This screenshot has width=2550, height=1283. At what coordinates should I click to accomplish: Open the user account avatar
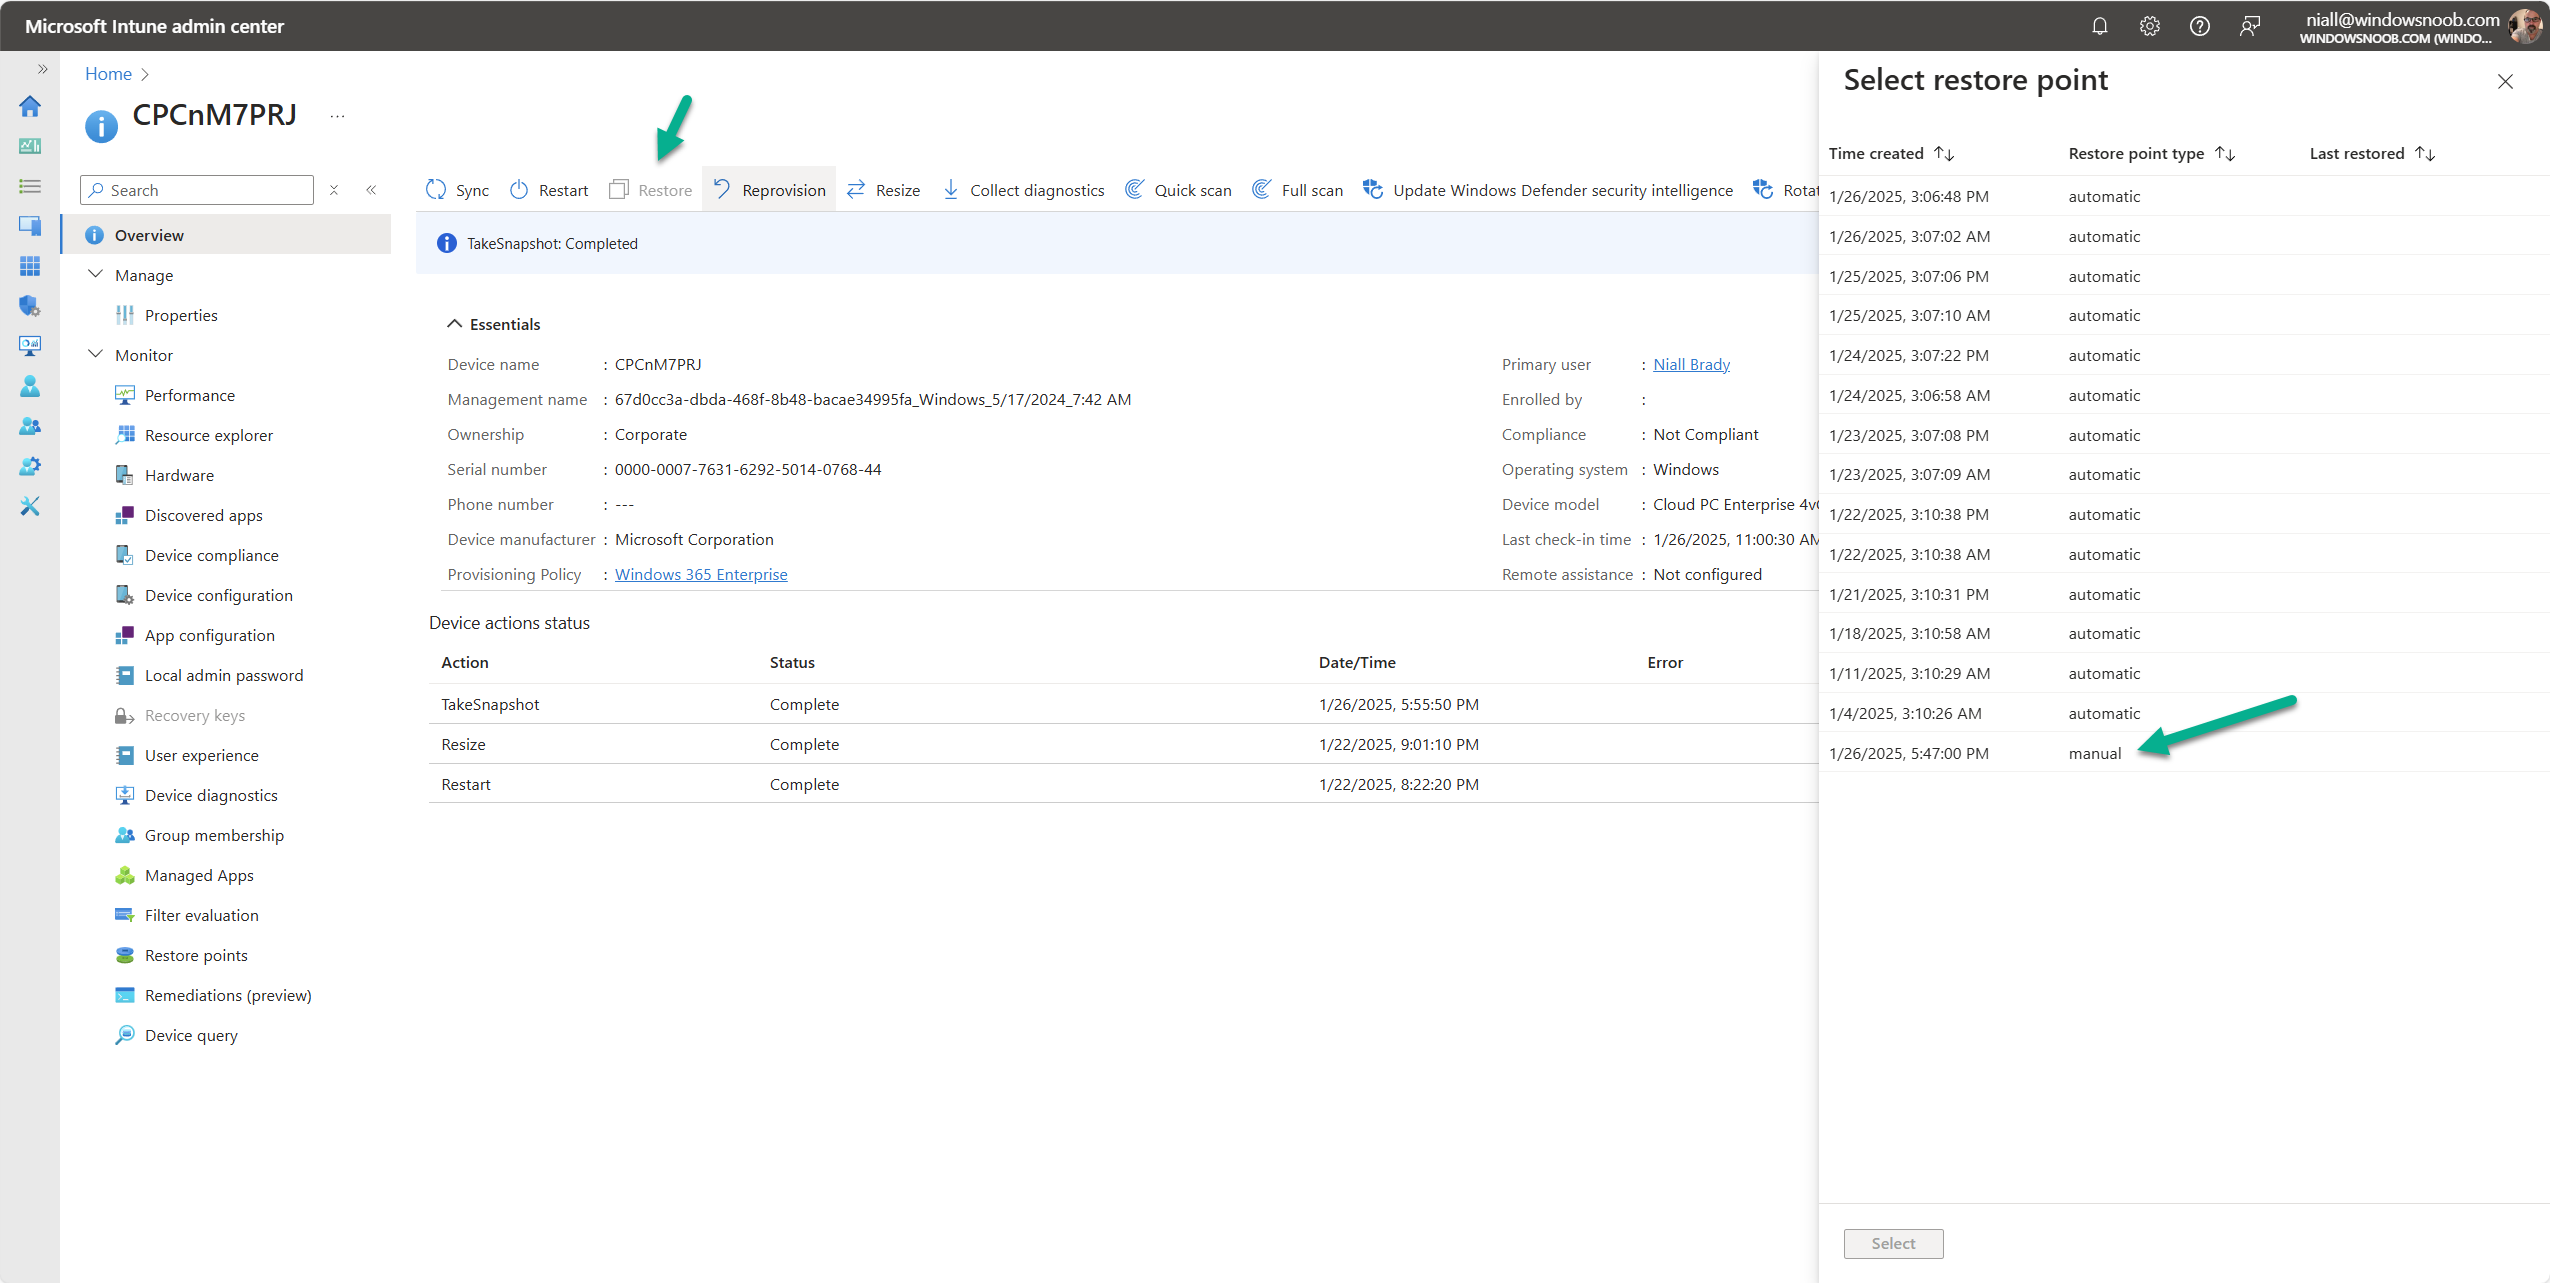[x=2524, y=26]
